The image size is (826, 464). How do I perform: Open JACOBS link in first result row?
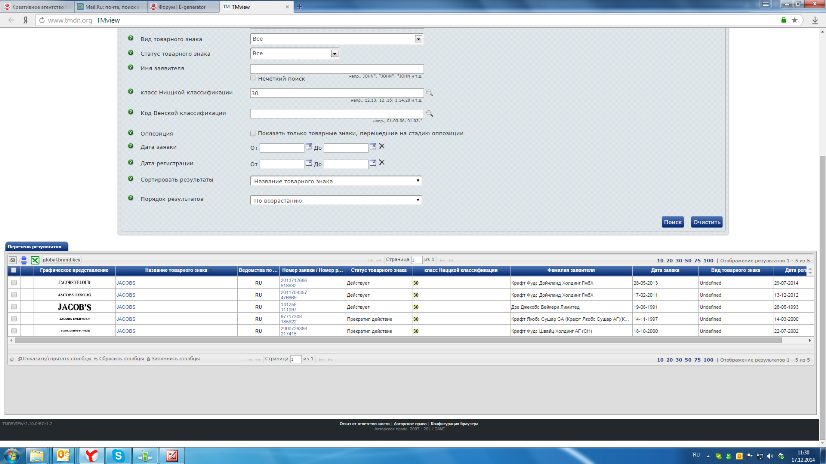click(126, 283)
